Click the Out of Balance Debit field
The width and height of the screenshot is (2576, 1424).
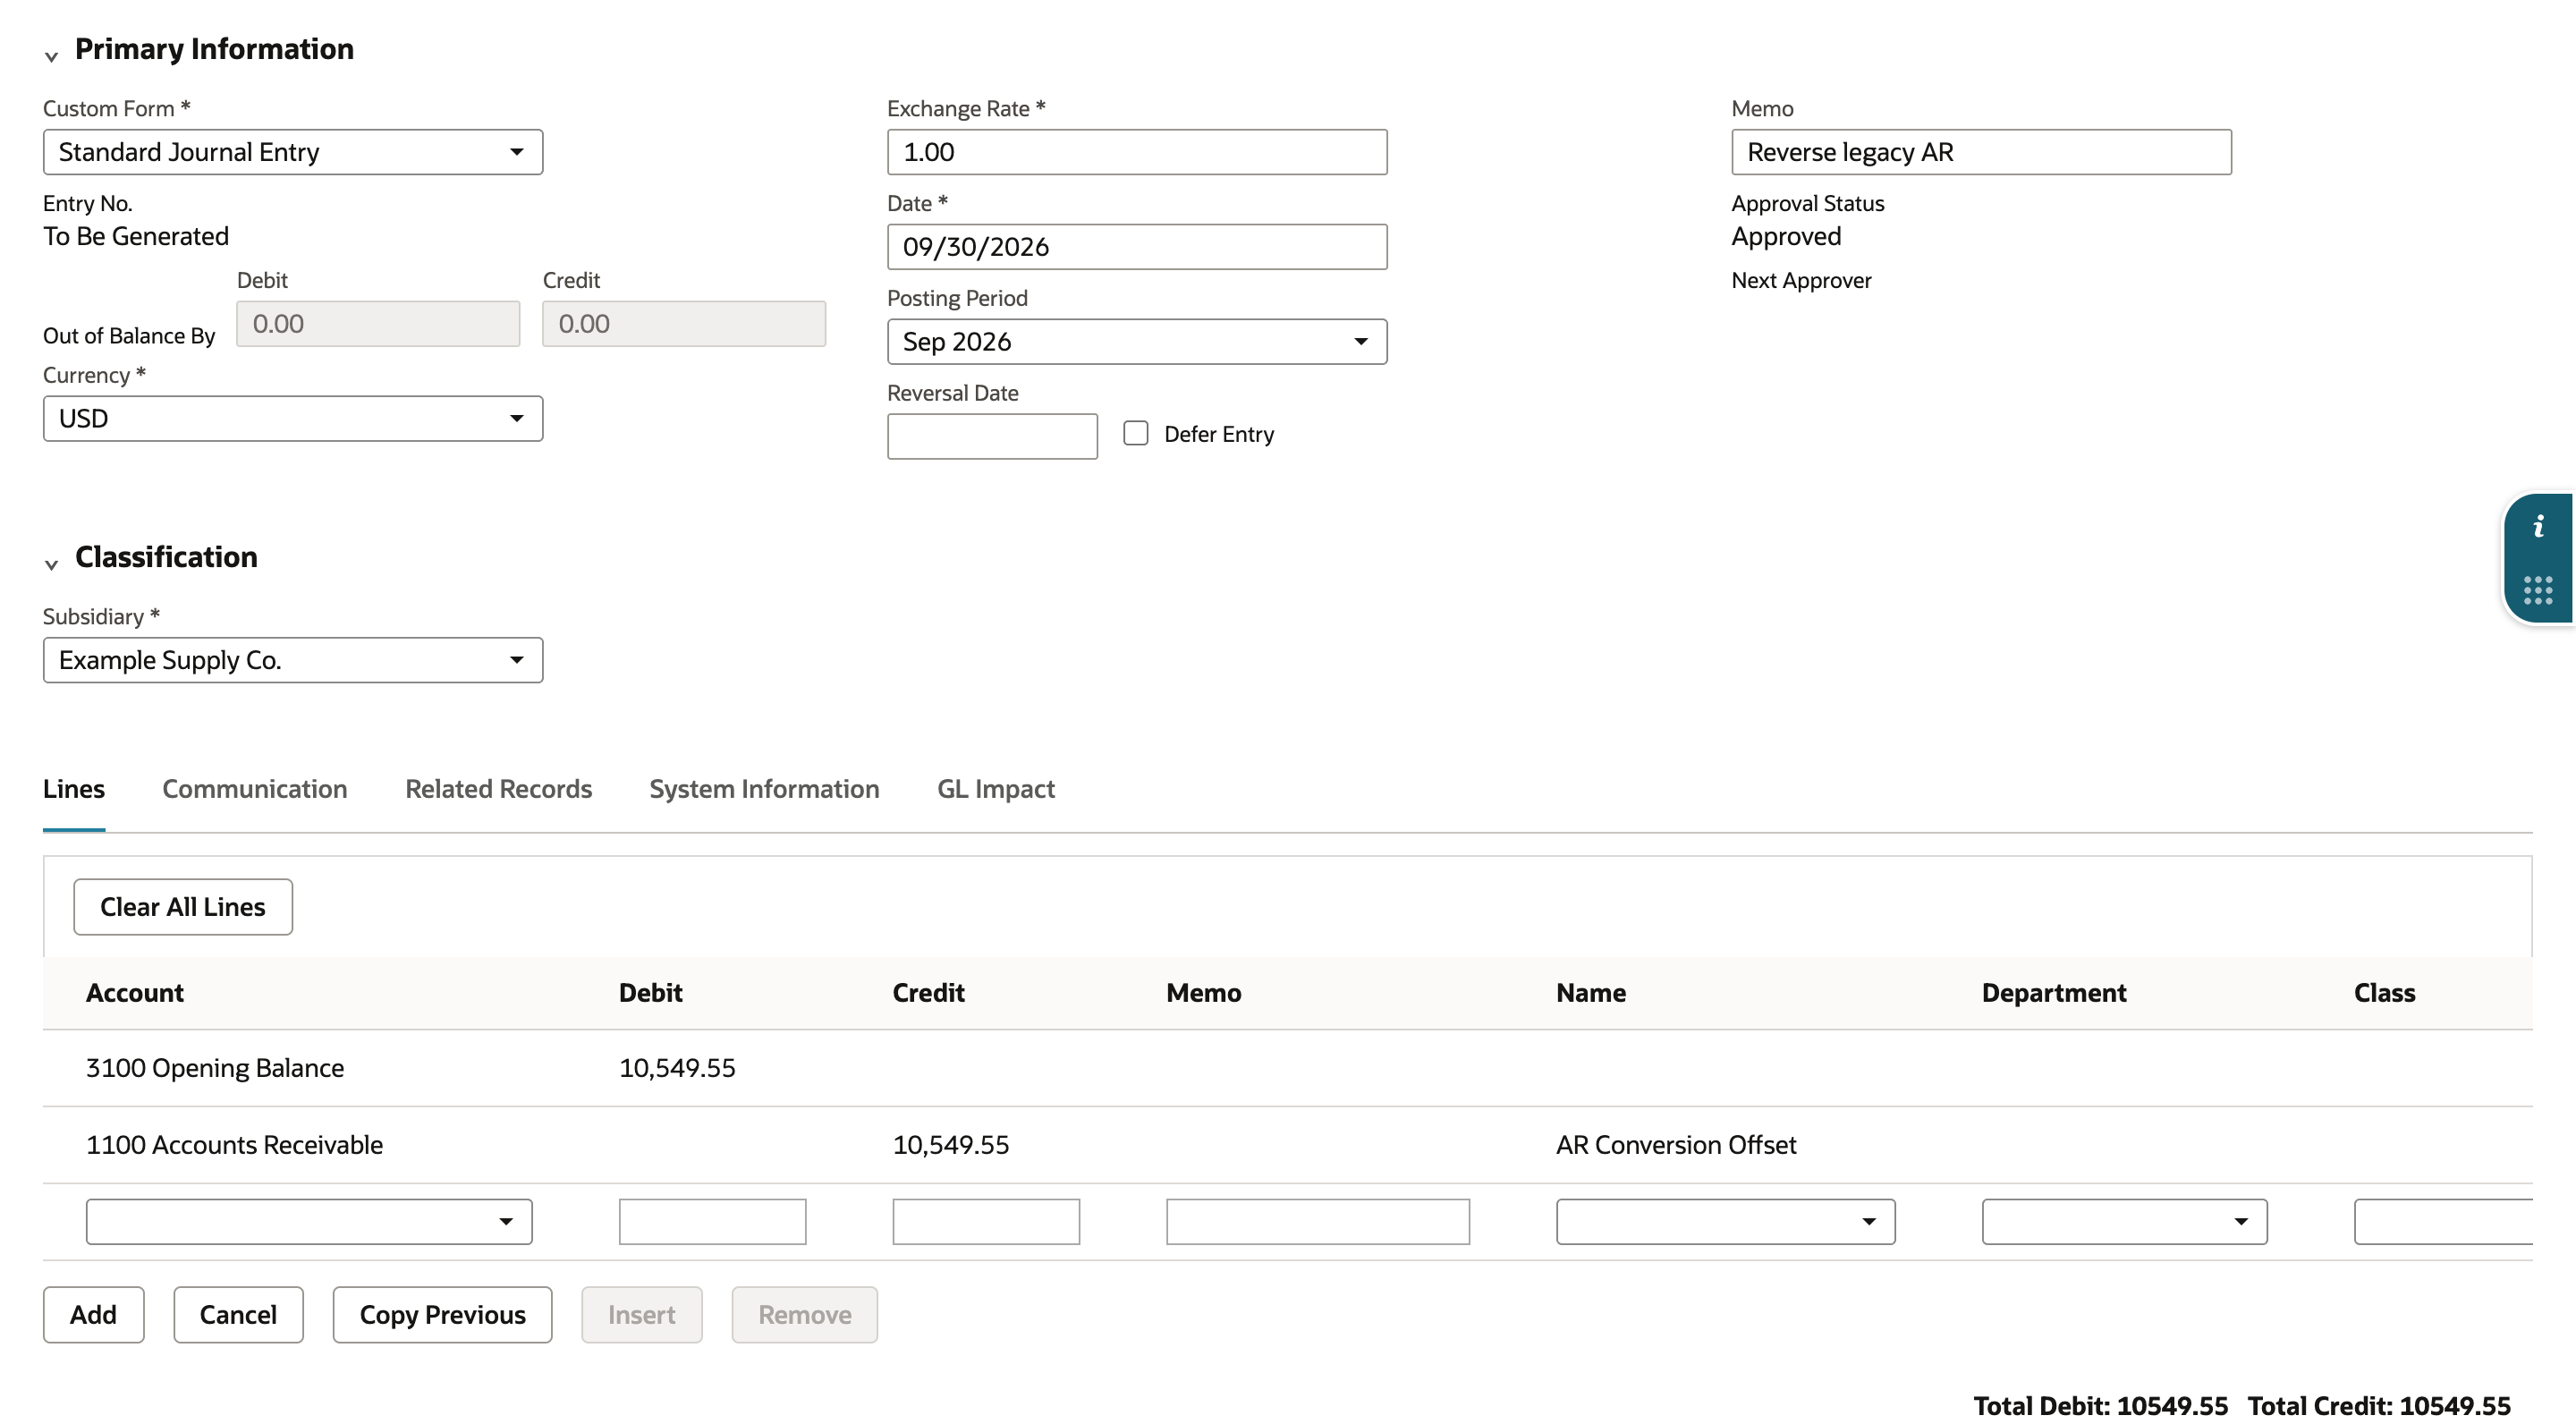point(378,324)
